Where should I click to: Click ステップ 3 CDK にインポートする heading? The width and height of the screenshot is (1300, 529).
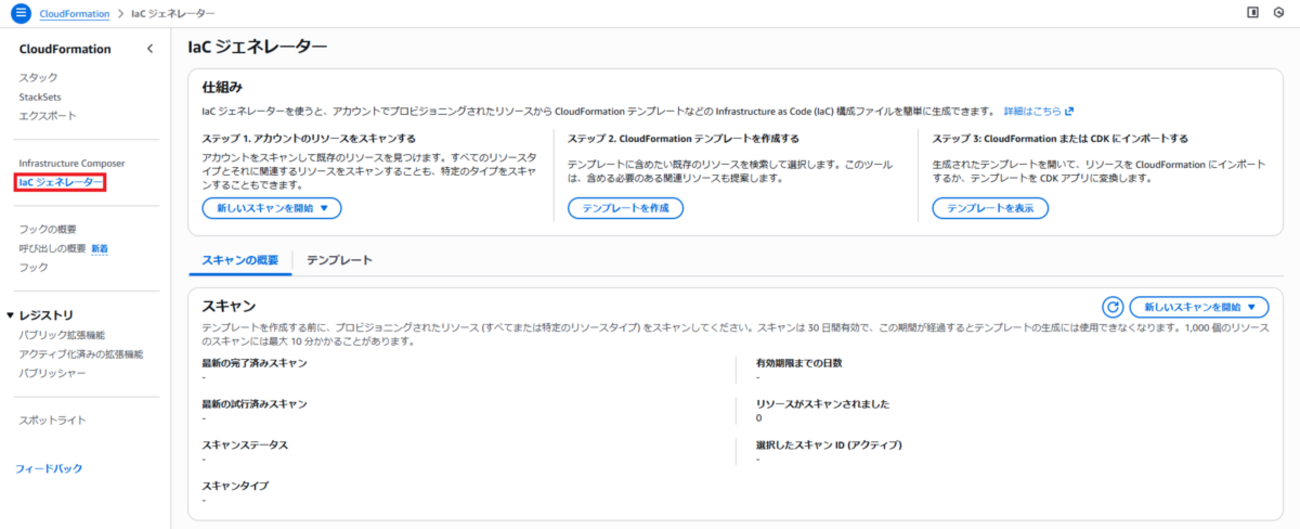(1060, 138)
